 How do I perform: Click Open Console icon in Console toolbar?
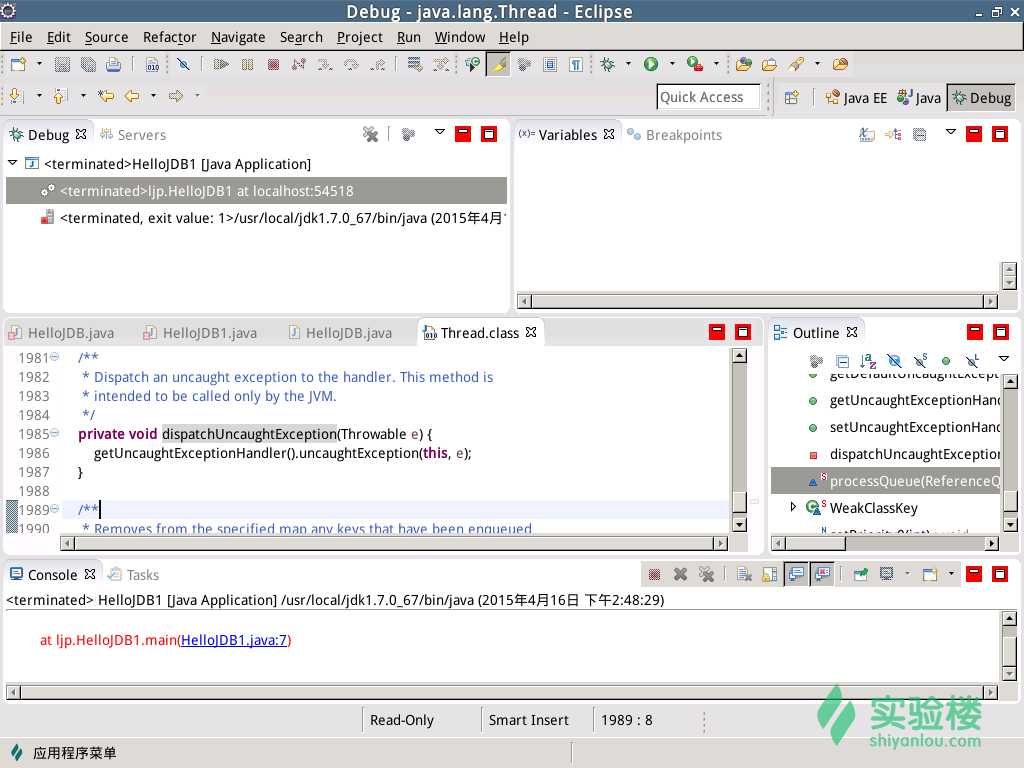929,575
